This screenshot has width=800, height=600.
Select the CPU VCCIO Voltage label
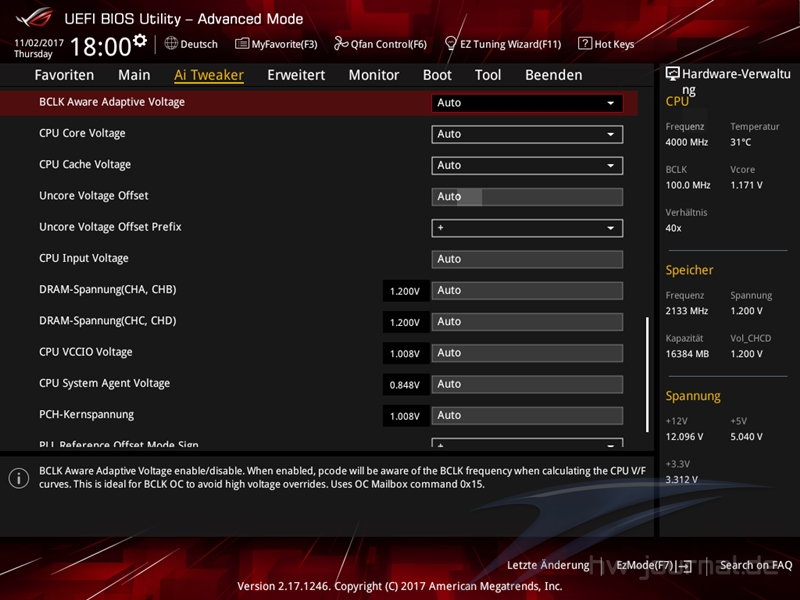pyautogui.click(x=86, y=352)
